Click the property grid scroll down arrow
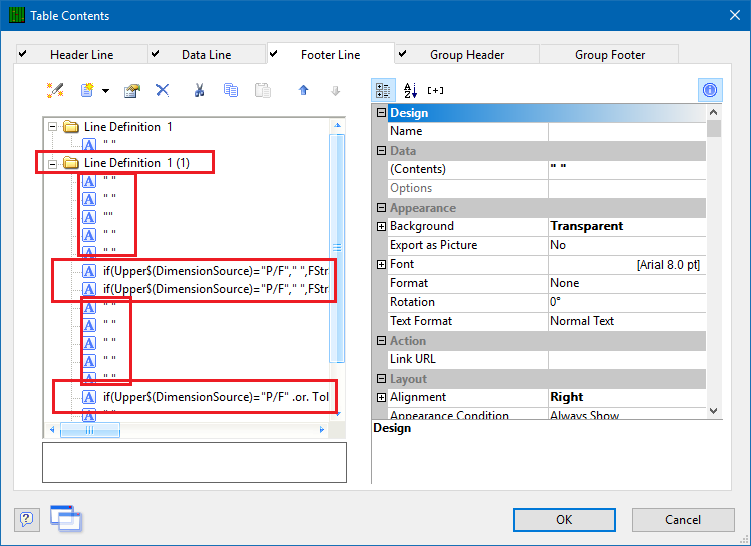The image size is (751, 546). (714, 410)
